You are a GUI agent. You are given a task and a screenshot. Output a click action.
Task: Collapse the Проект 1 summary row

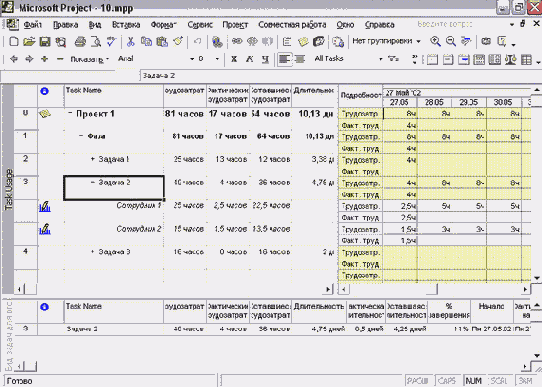tap(70, 113)
